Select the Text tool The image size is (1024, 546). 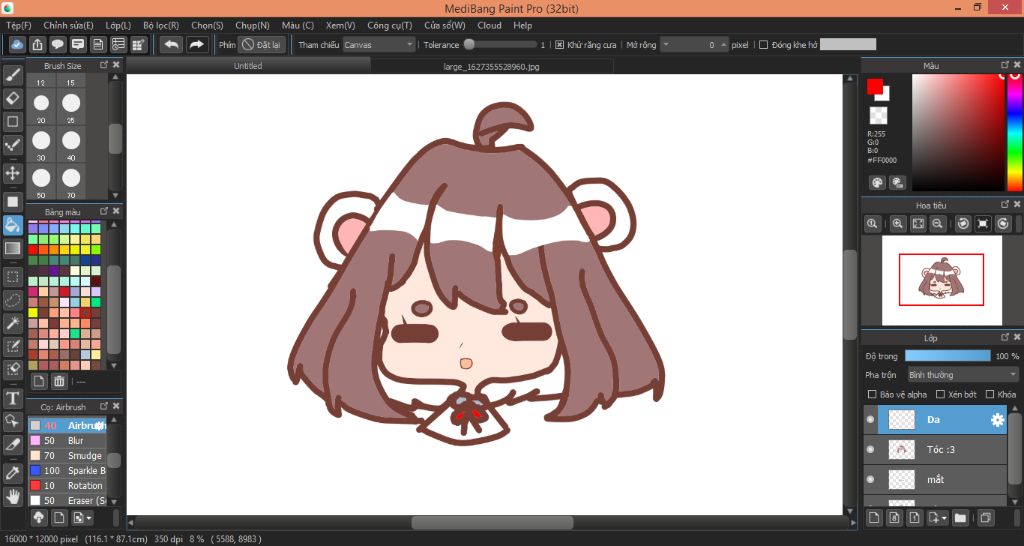click(13, 398)
